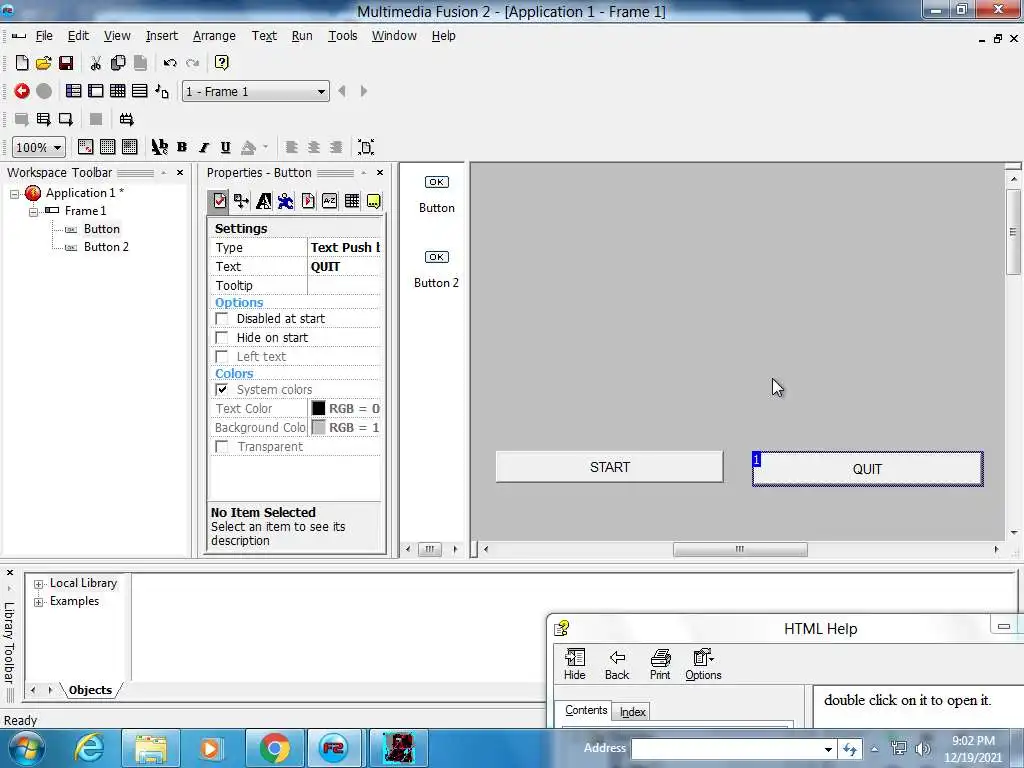
Task: Apply Underline formatting
Action: tap(225, 147)
